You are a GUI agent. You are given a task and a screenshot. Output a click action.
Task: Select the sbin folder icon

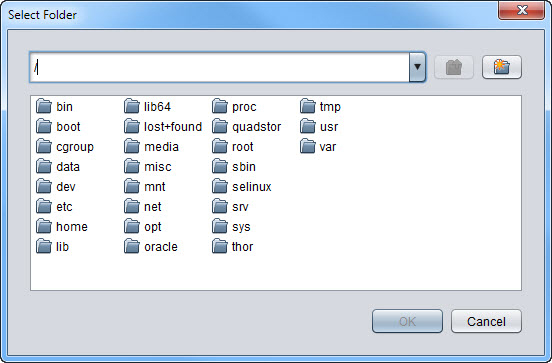pos(220,166)
